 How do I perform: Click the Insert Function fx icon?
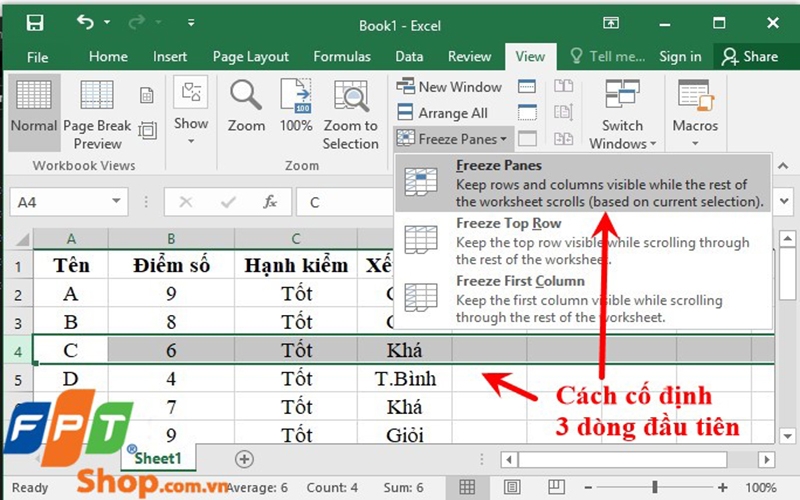pyautogui.click(x=270, y=202)
